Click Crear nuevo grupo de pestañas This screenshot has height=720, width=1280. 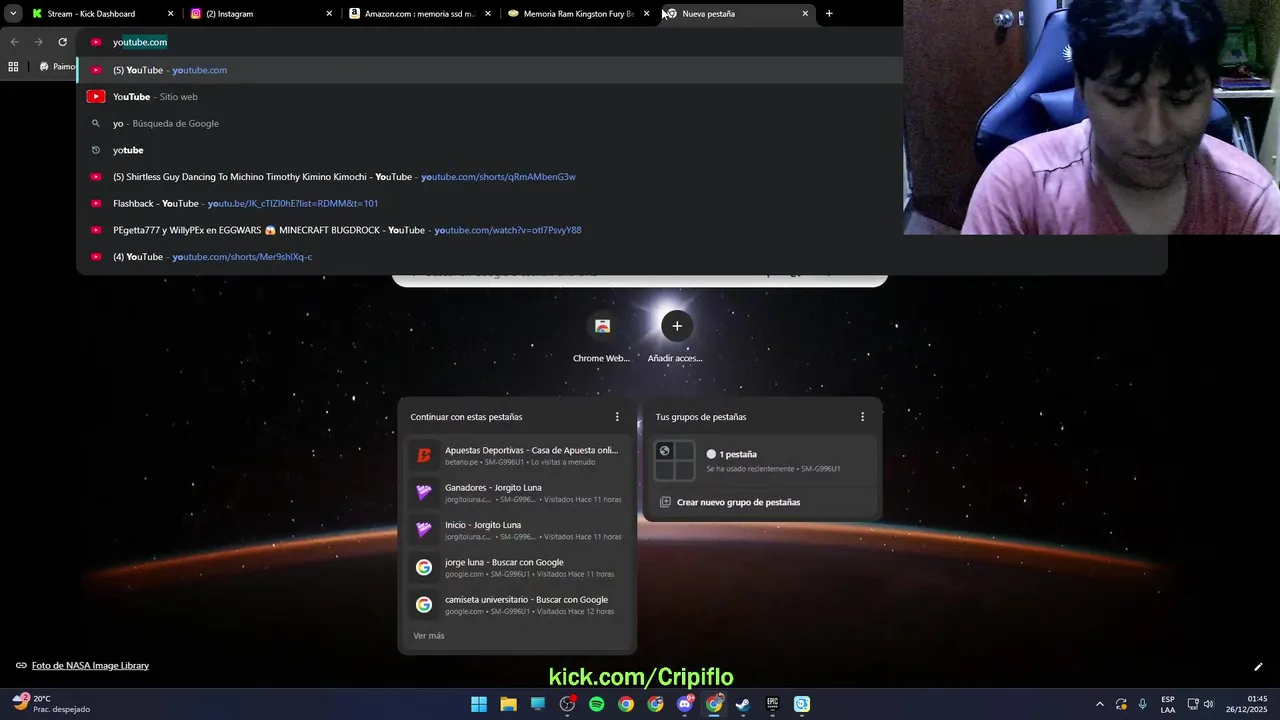point(763,502)
